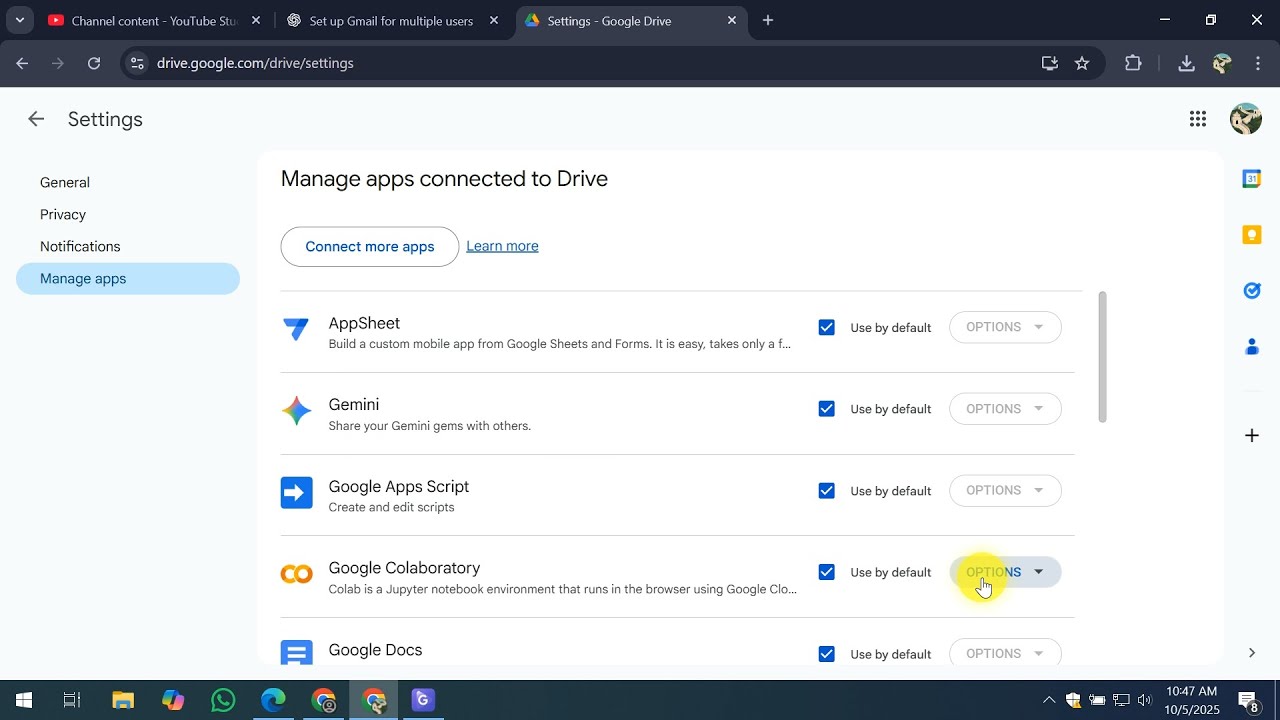Click the install app icon in address bar
The height and width of the screenshot is (720, 1280).
pyautogui.click(x=1050, y=63)
